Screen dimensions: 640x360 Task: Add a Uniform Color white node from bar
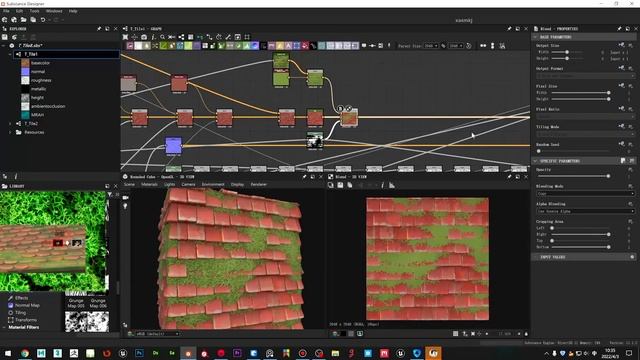pyautogui.click(x=138, y=46)
